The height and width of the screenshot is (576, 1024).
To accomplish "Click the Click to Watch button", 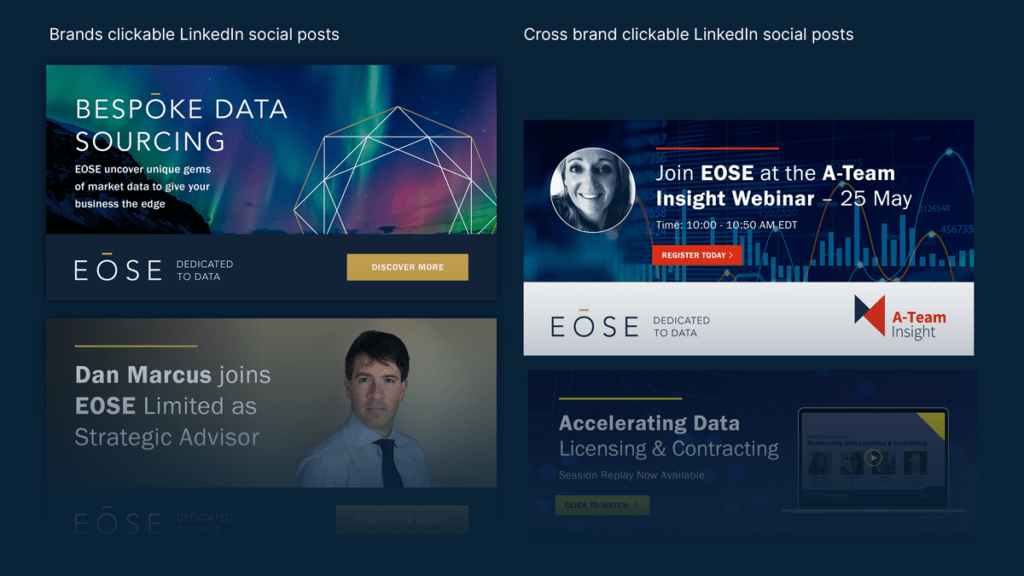I will click(602, 505).
